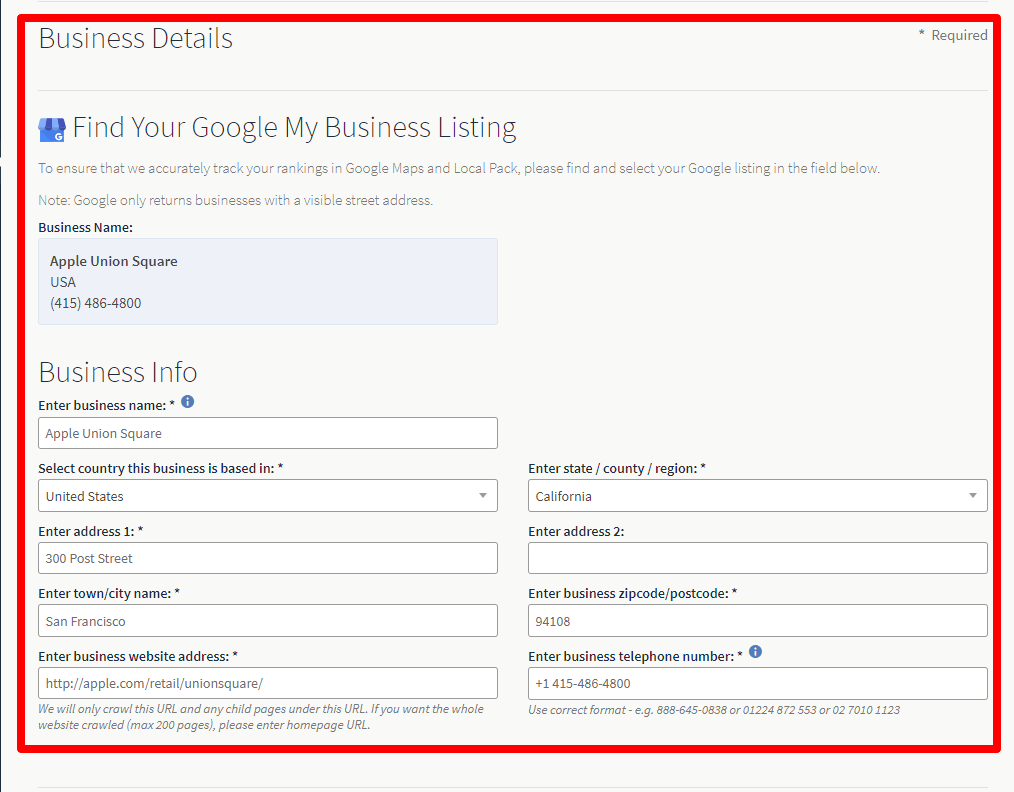Click the "Enter state / county / region:" label
Viewport: 1014px width, 792px height.
pyautogui.click(x=617, y=469)
